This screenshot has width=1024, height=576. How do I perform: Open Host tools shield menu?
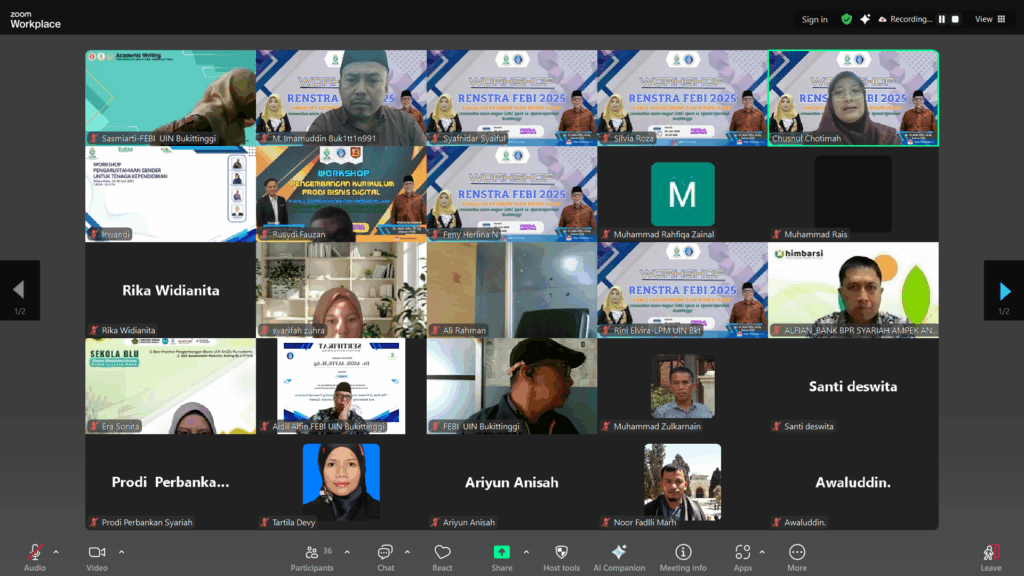pos(561,556)
